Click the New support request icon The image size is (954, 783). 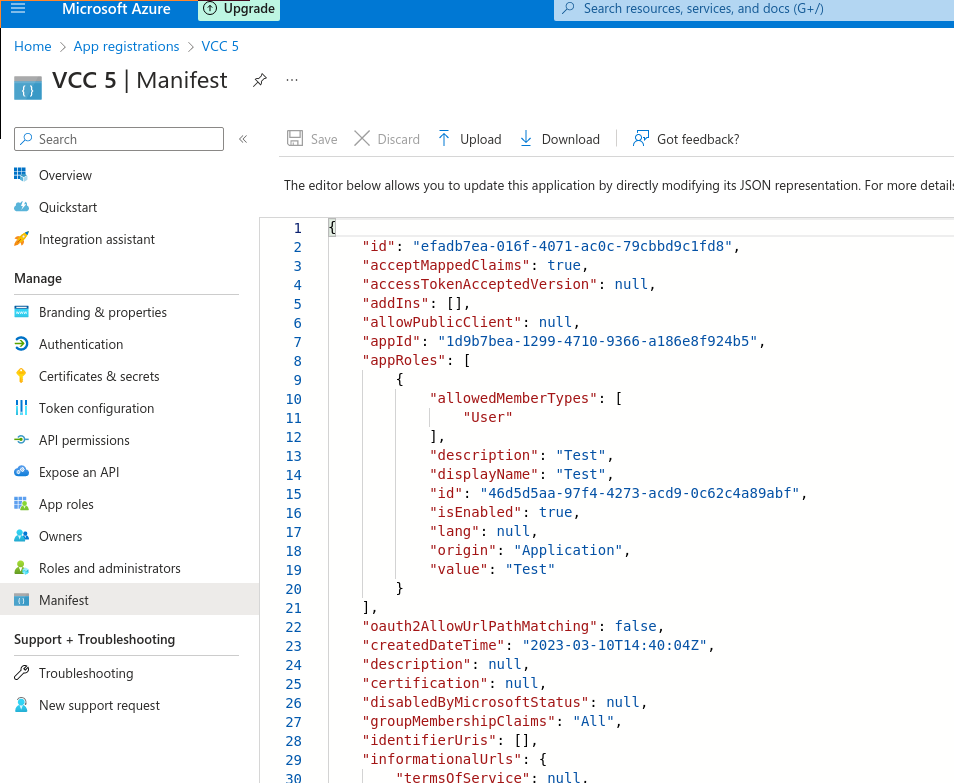pyautogui.click(x=21, y=705)
